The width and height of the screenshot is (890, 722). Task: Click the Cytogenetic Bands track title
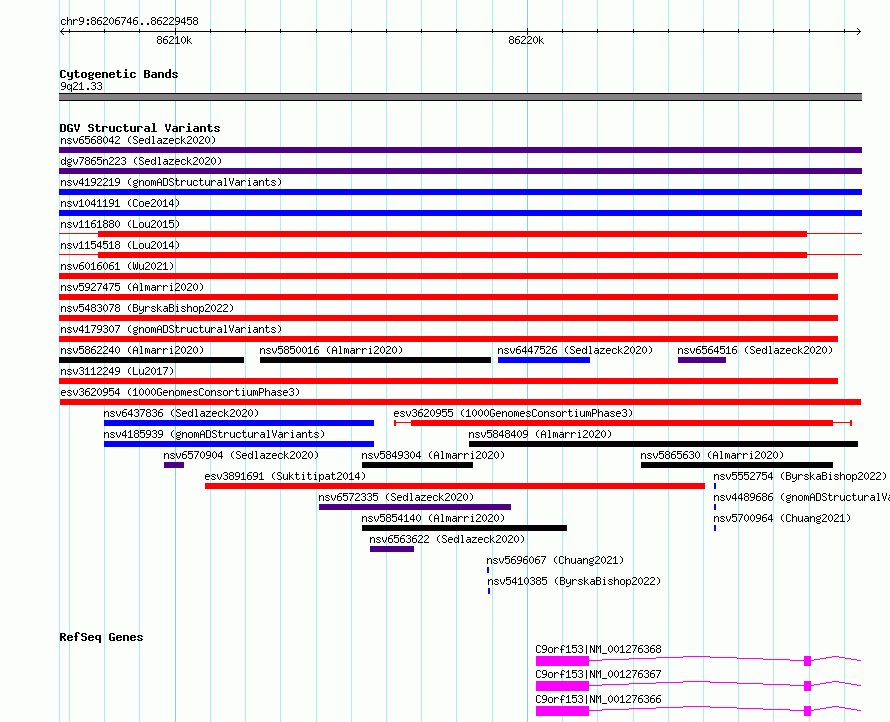[119, 74]
